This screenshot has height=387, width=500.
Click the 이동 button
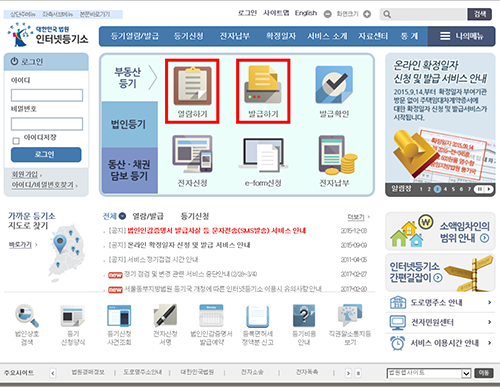pos(484,373)
